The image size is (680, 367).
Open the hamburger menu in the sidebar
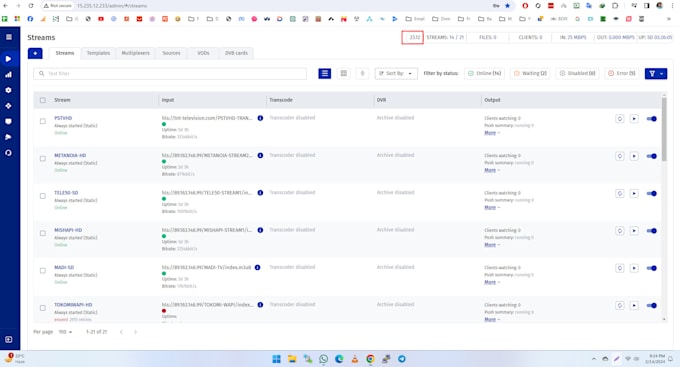pos(9,37)
